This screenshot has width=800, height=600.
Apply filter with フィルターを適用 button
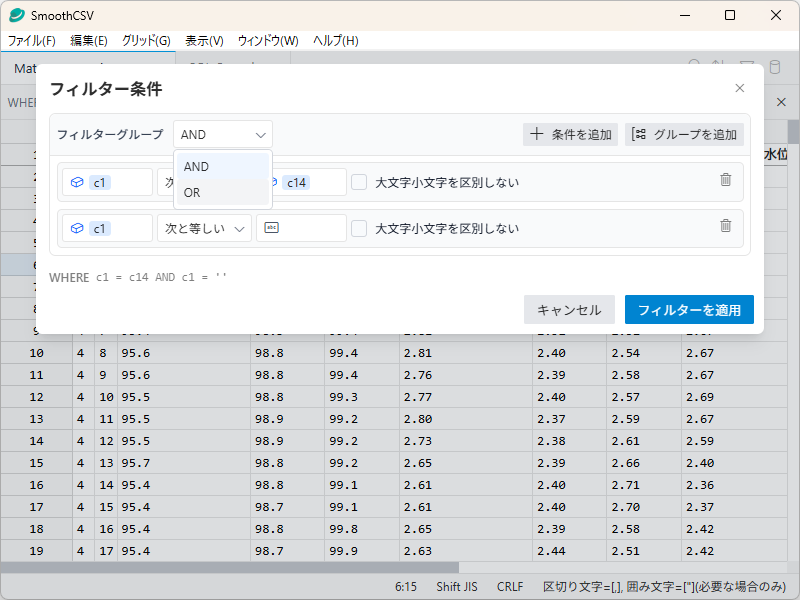(689, 310)
